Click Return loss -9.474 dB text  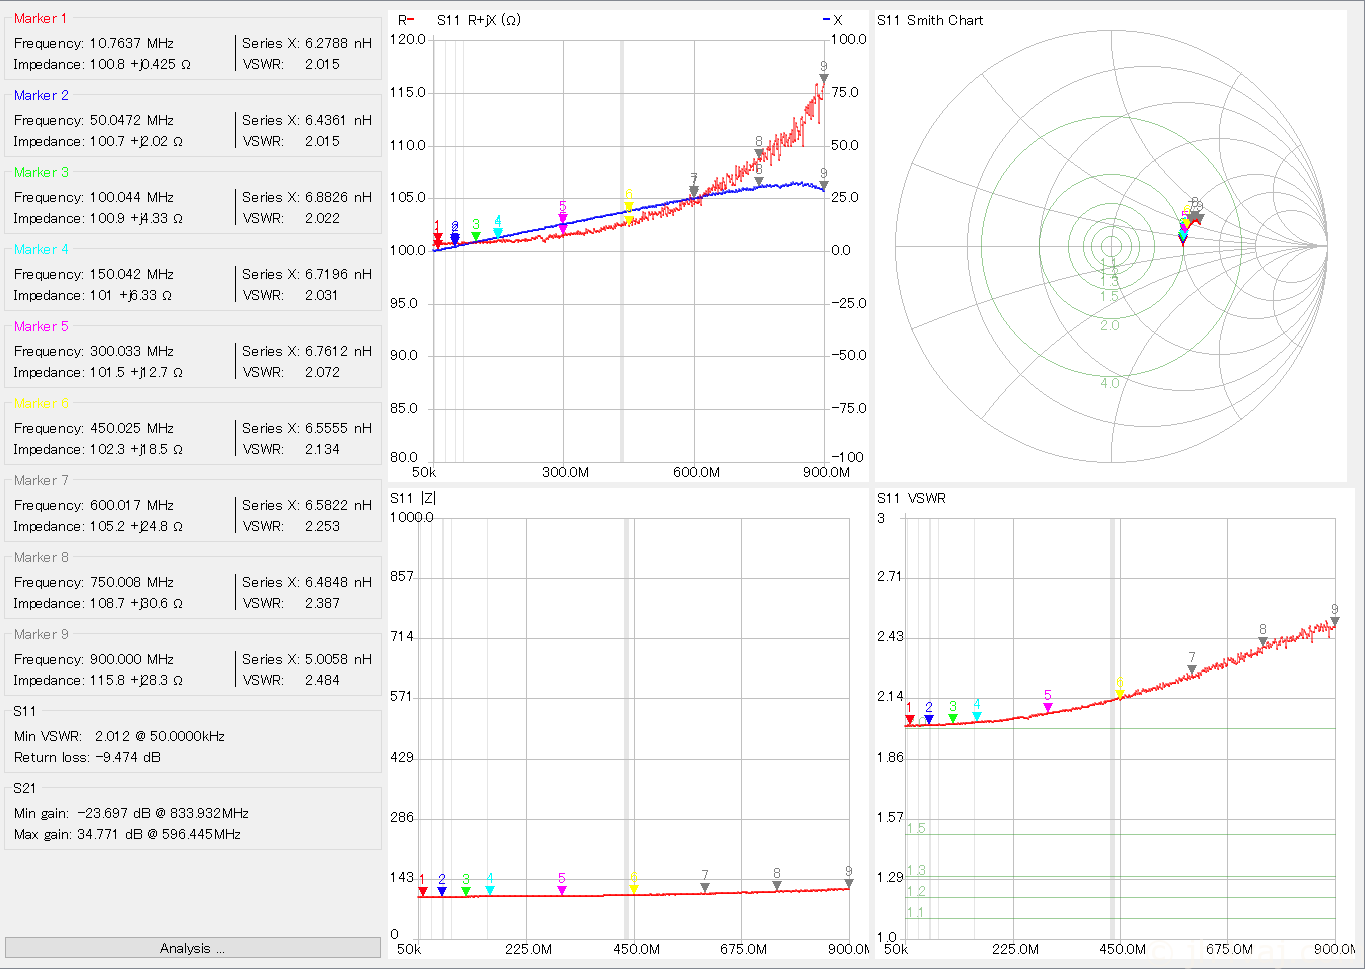point(87,757)
